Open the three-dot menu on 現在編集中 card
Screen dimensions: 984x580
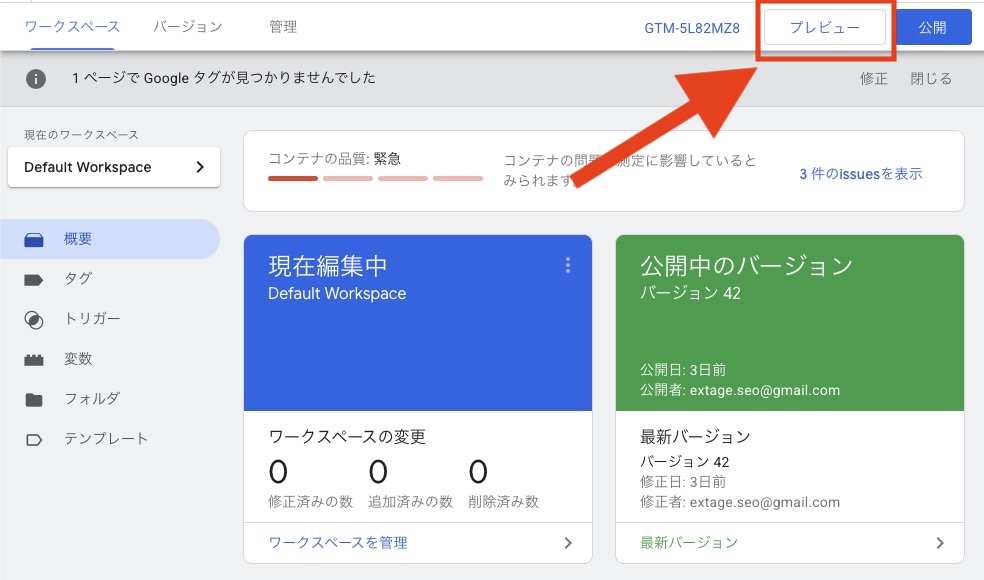point(568,265)
